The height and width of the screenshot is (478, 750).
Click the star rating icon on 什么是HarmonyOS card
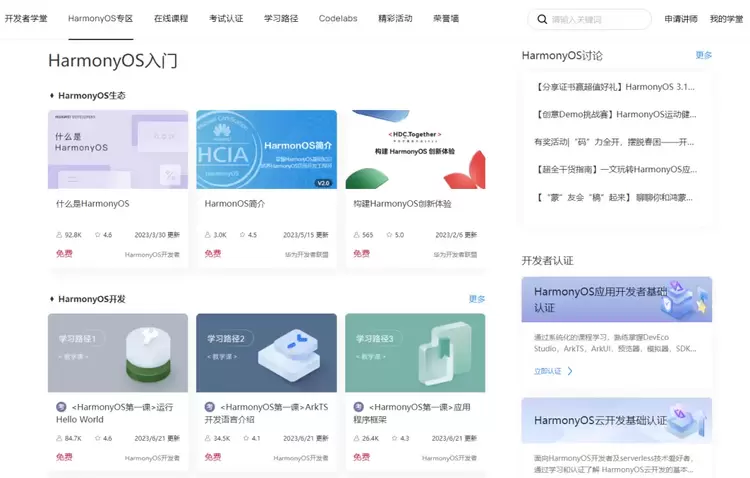click(x=97, y=235)
